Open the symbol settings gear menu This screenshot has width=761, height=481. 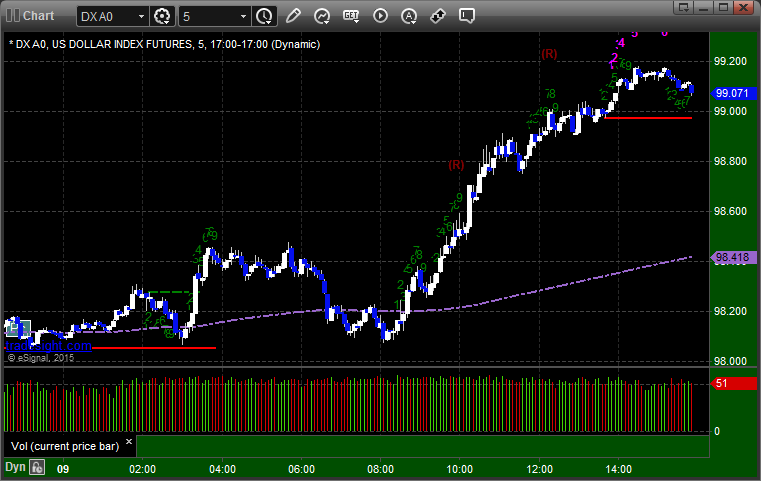(162, 16)
